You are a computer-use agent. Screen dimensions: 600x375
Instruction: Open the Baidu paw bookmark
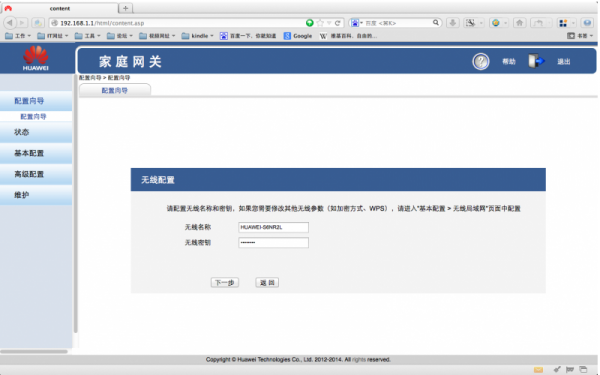248,36
